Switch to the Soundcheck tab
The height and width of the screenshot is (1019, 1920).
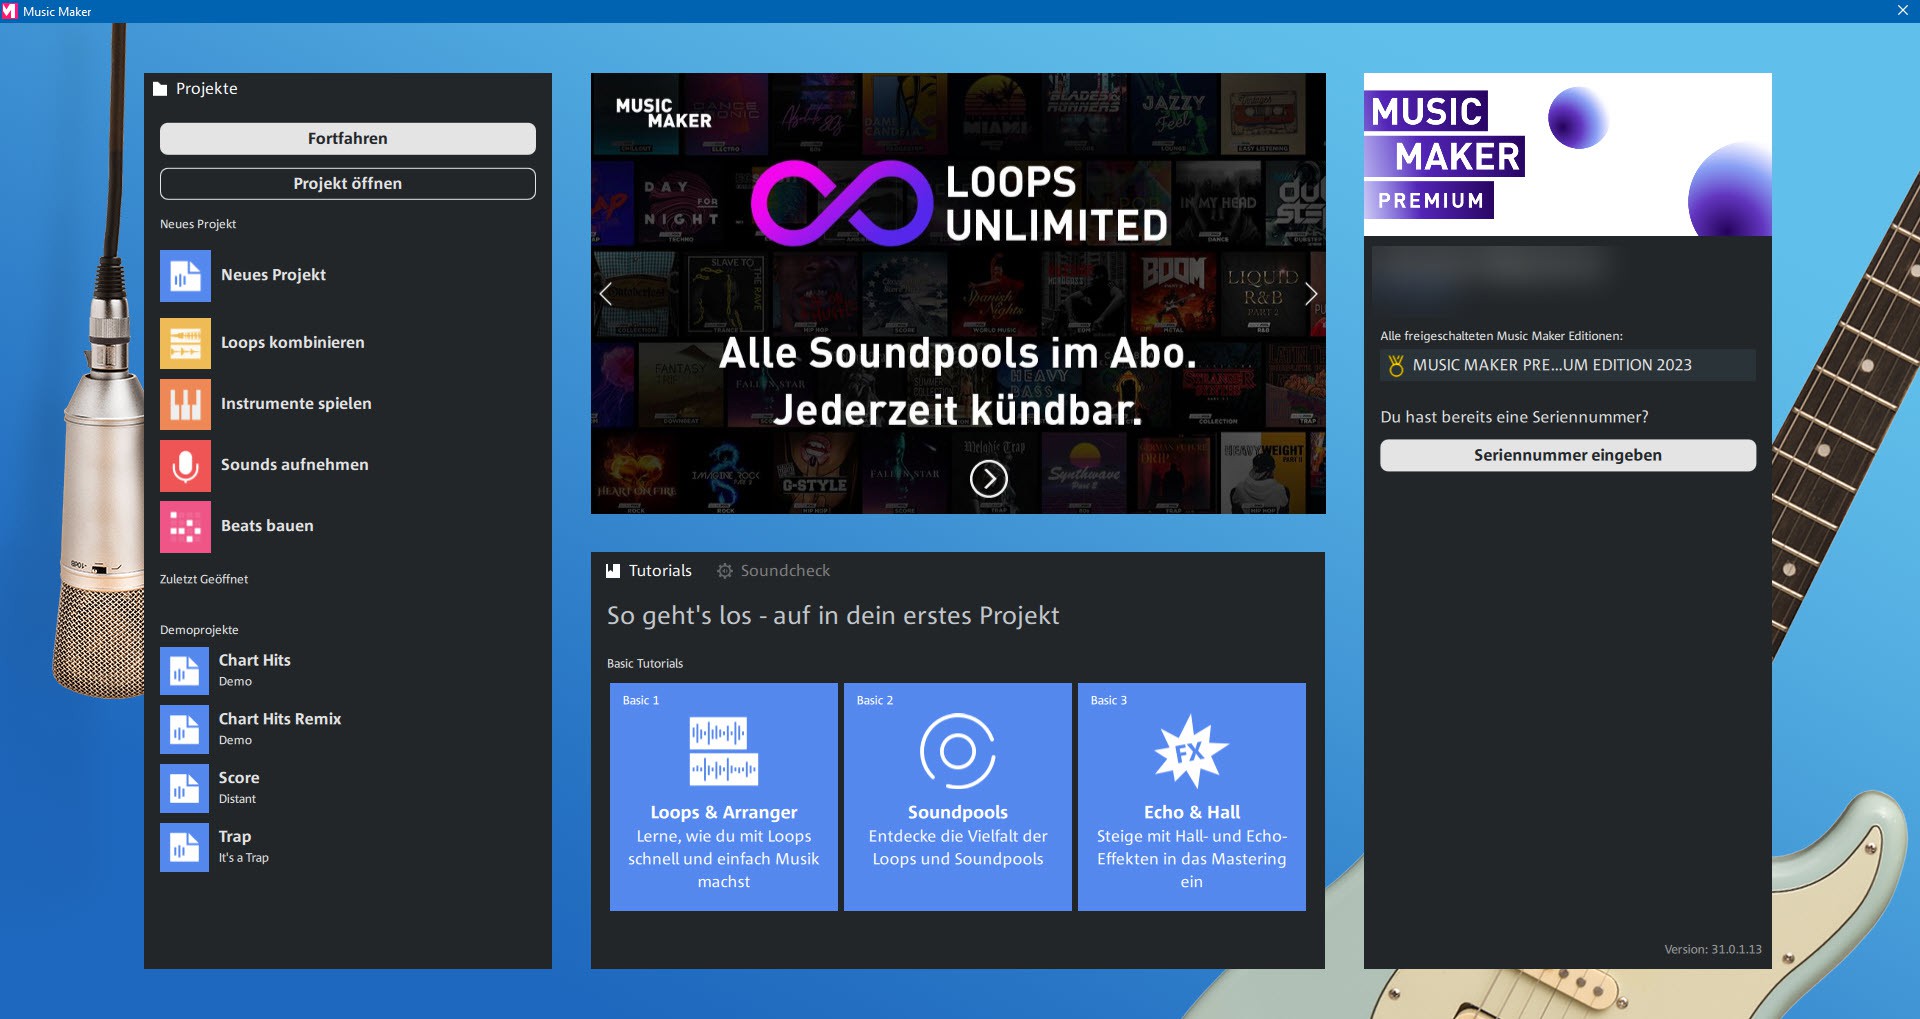(774, 571)
